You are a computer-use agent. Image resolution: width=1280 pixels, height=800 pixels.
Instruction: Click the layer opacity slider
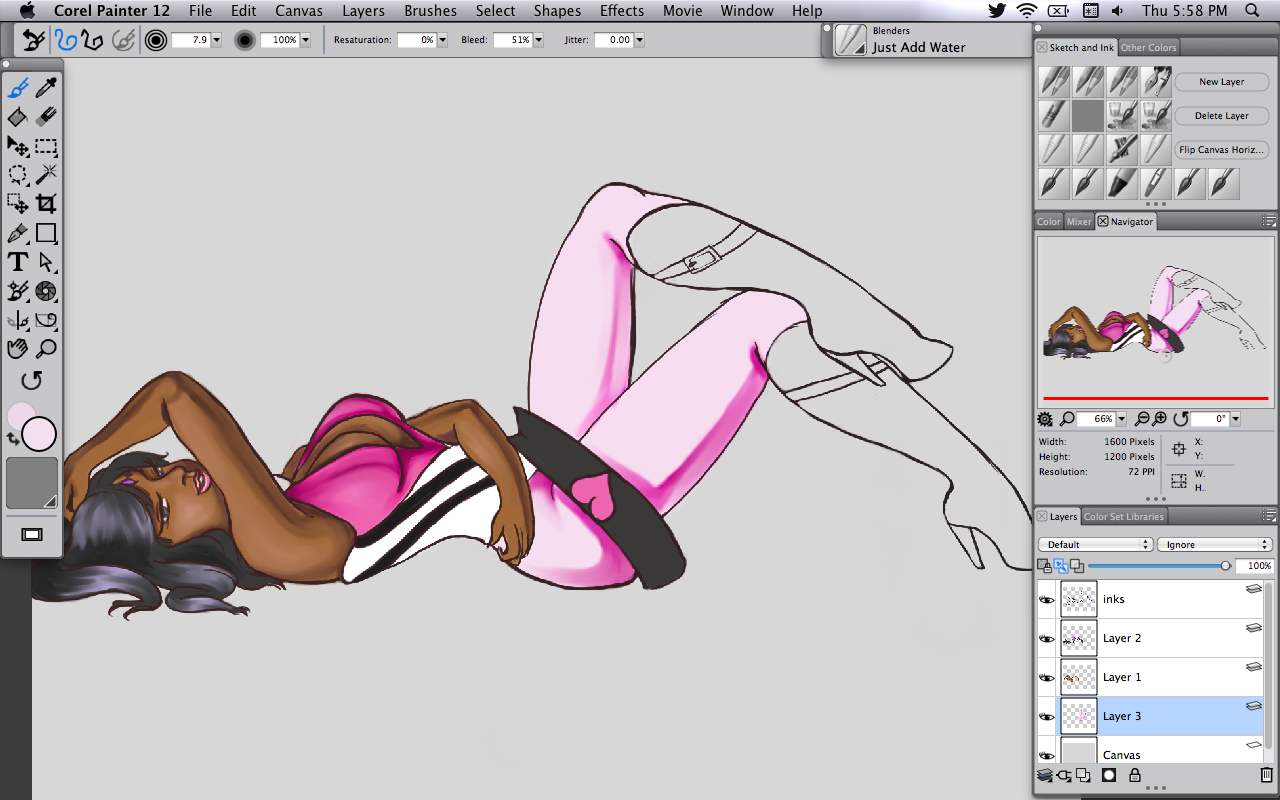pos(1158,566)
